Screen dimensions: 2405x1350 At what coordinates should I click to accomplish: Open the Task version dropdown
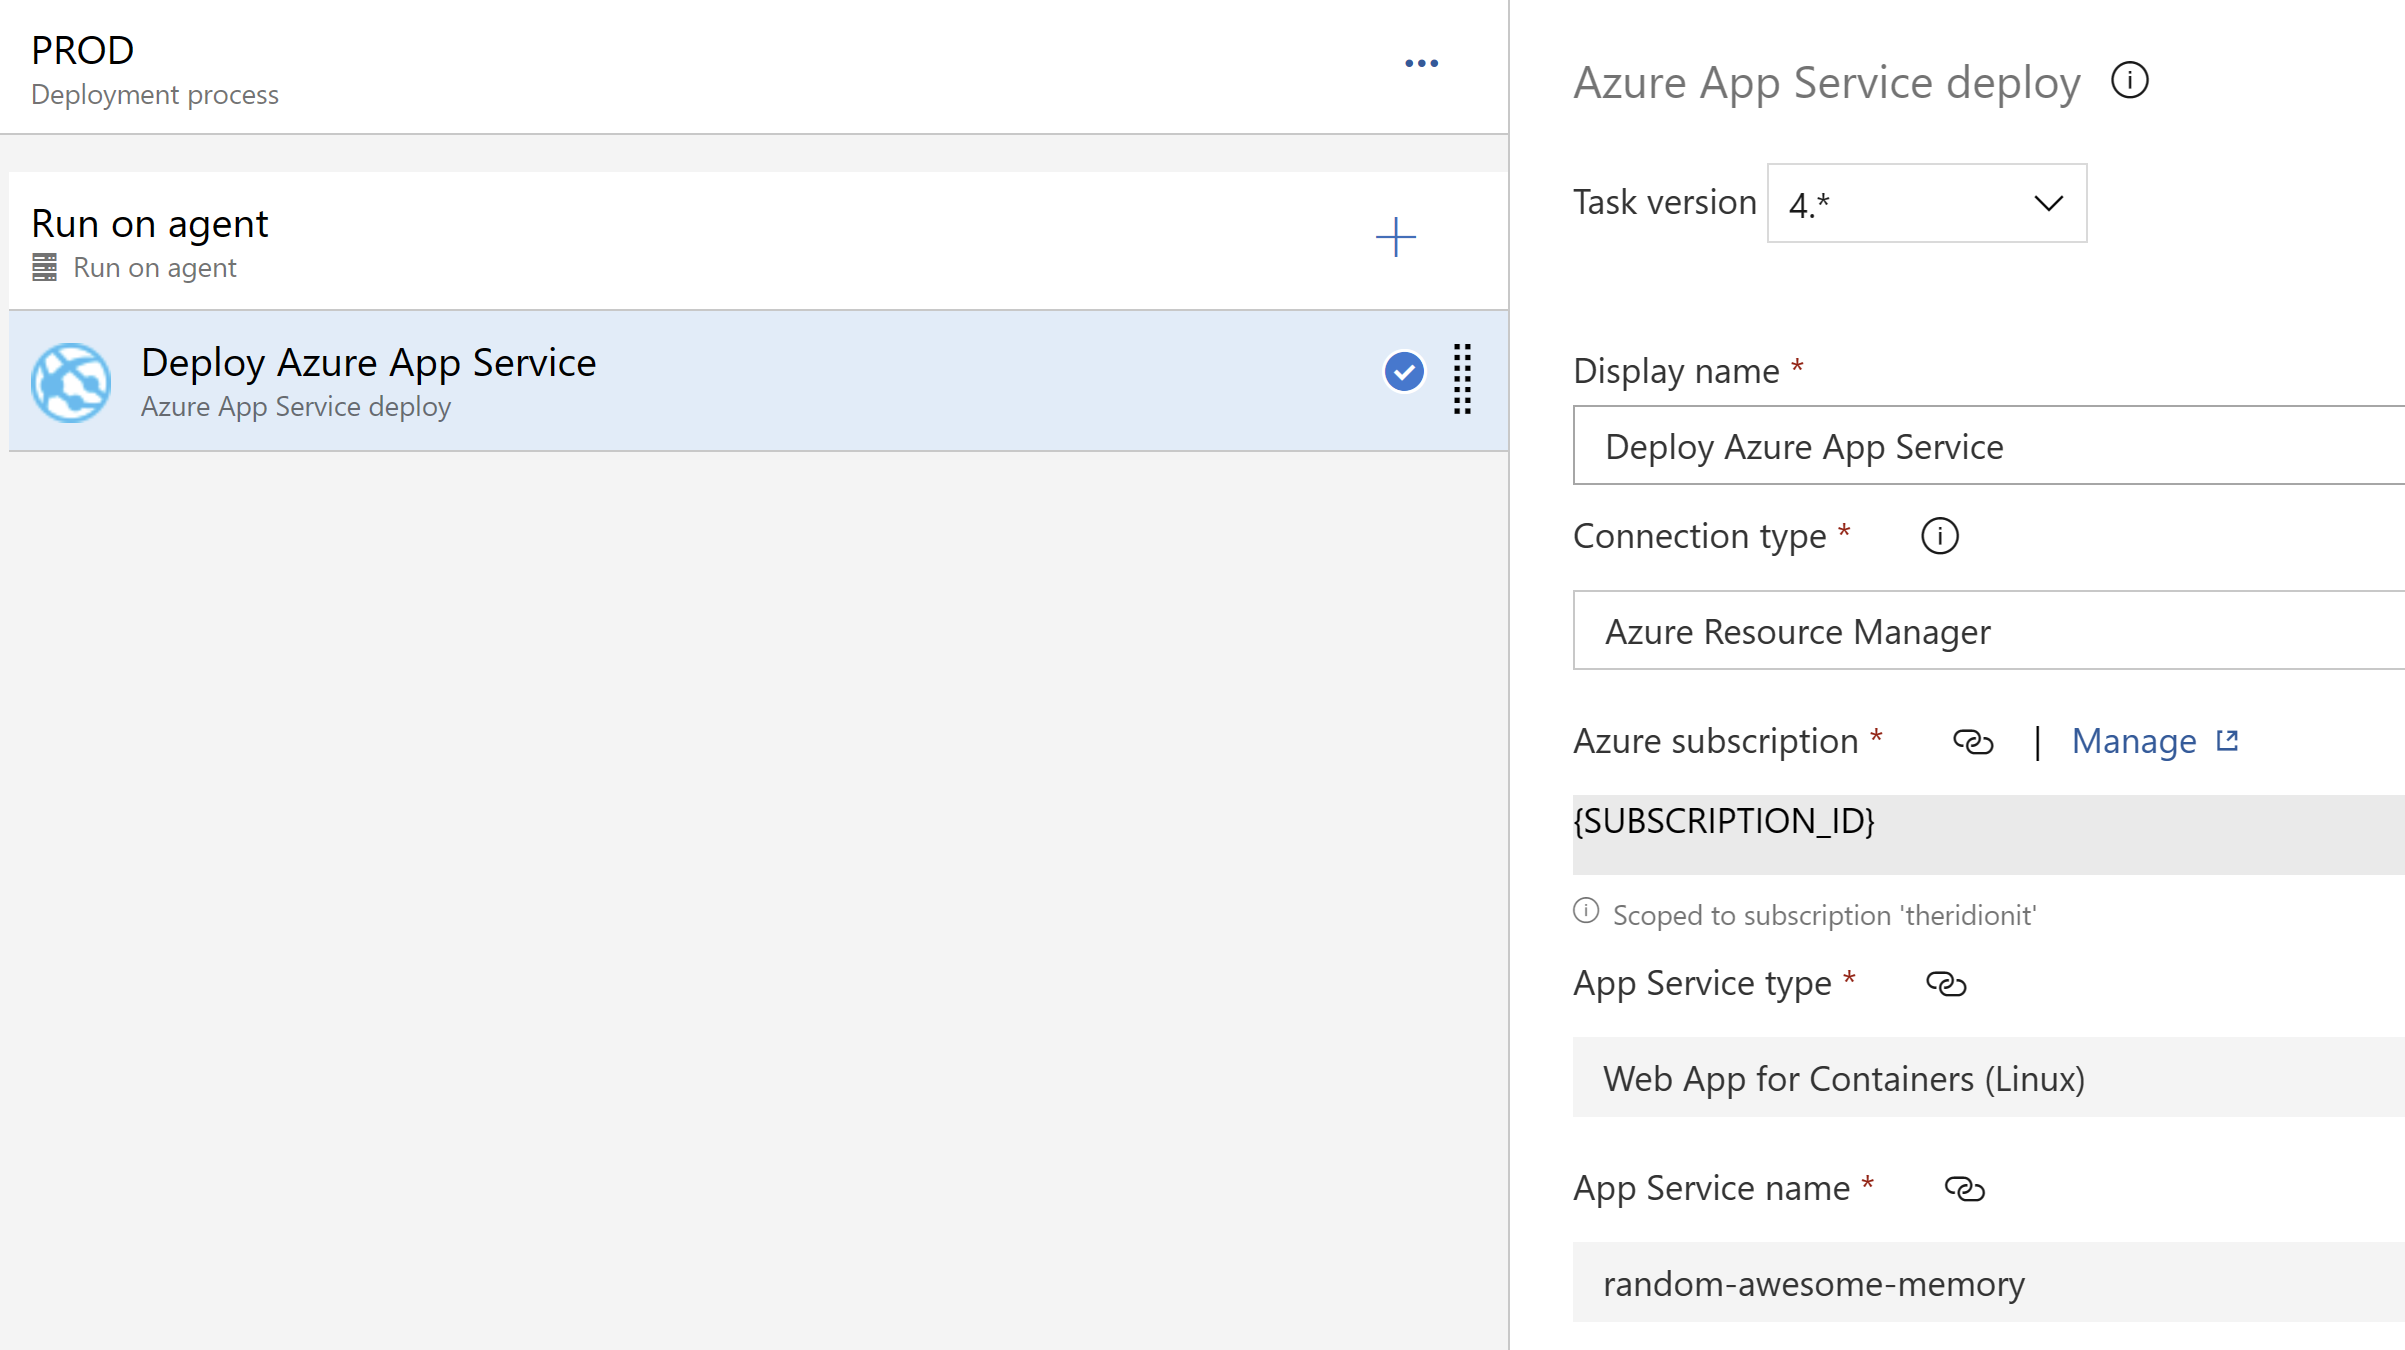(x=1926, y=203)
